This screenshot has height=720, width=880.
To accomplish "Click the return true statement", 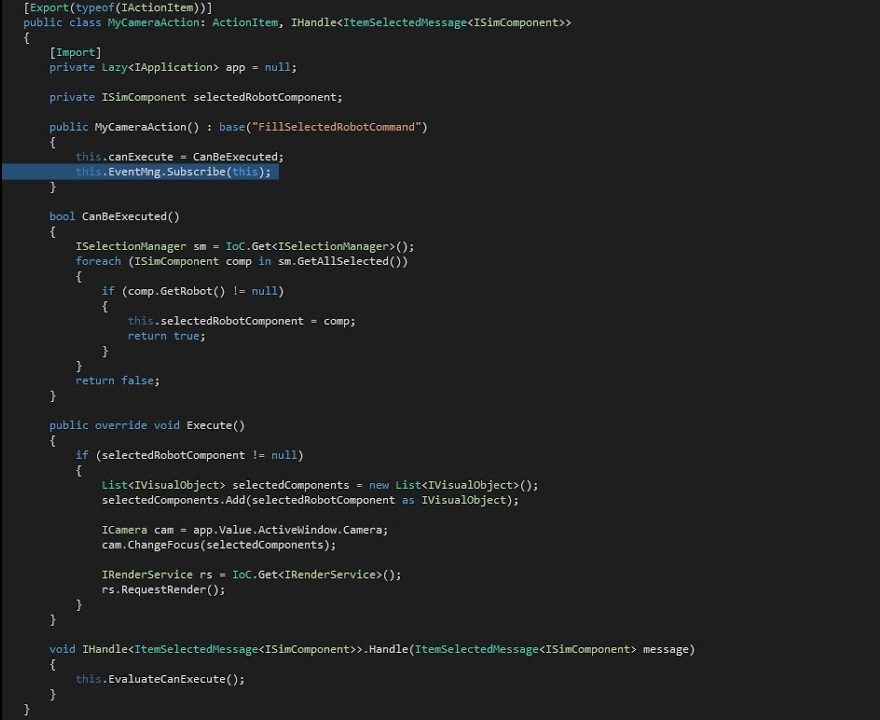I will (x=165, y=336).
